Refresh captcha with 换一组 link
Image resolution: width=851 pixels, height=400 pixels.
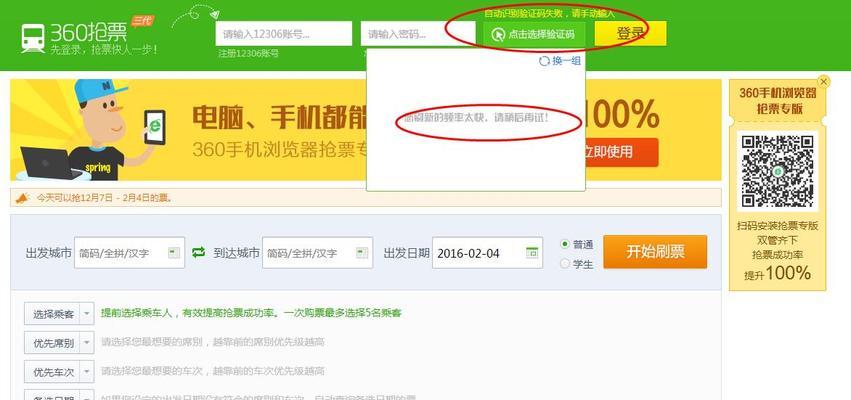coord(566,61)
